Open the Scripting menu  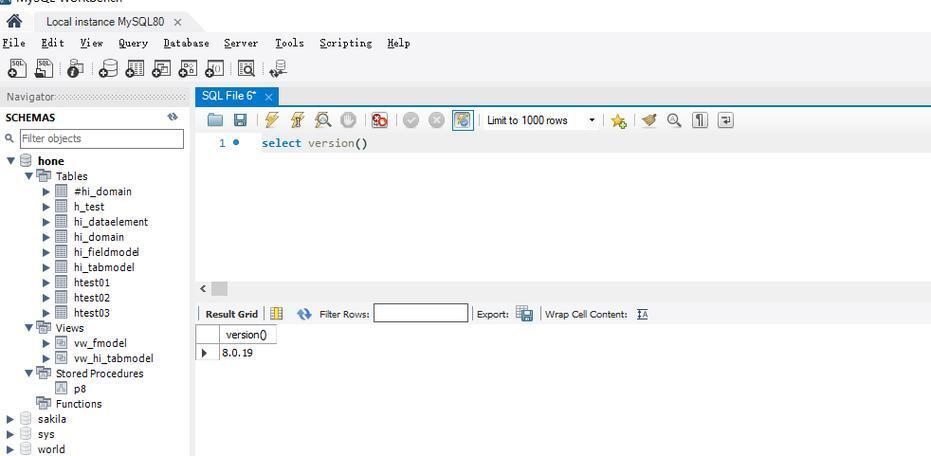pyautogui.click(x=346, y=43)
